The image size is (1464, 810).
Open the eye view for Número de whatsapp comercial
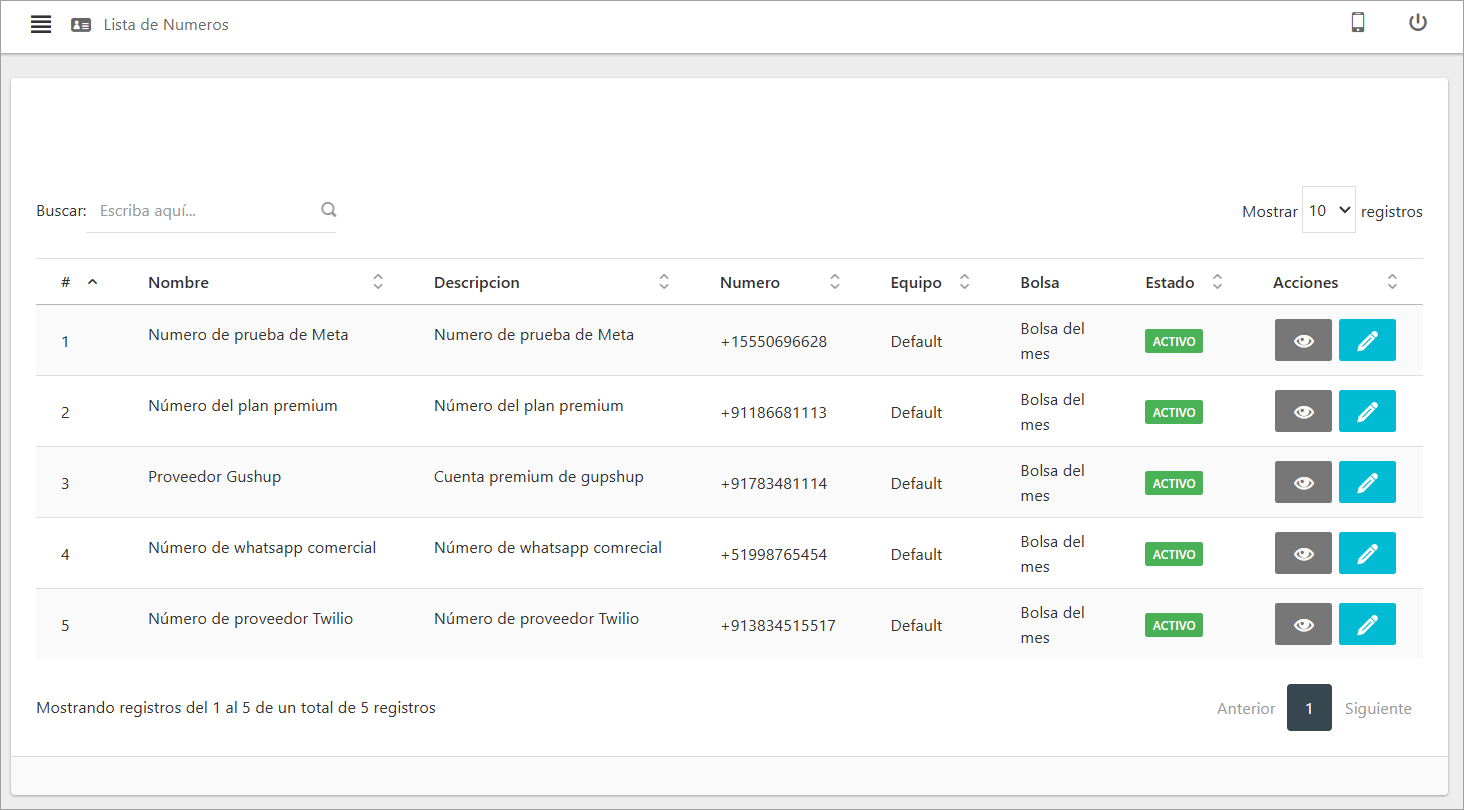coord(1303,553)
